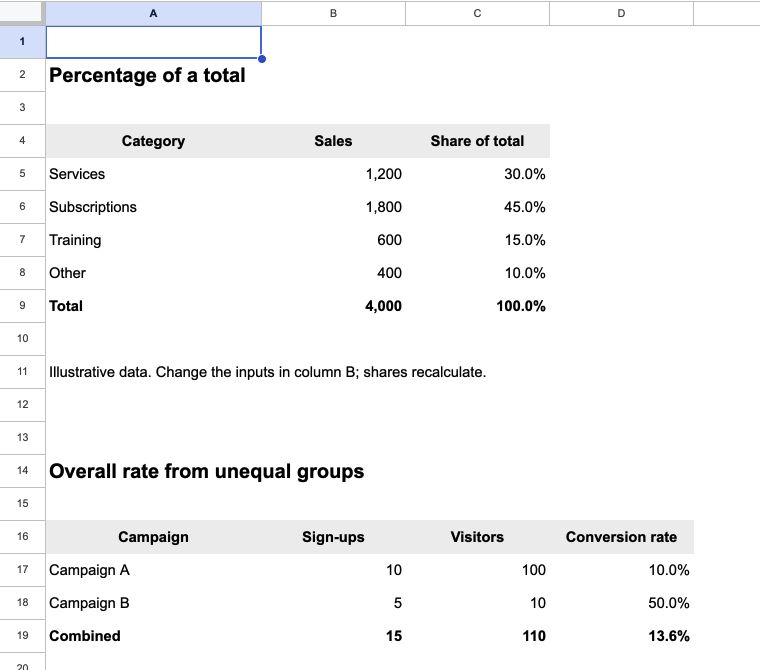Click the 'Percentage of a total' heading cell
The image size is (760, 670).
click(x=154, y=75)
